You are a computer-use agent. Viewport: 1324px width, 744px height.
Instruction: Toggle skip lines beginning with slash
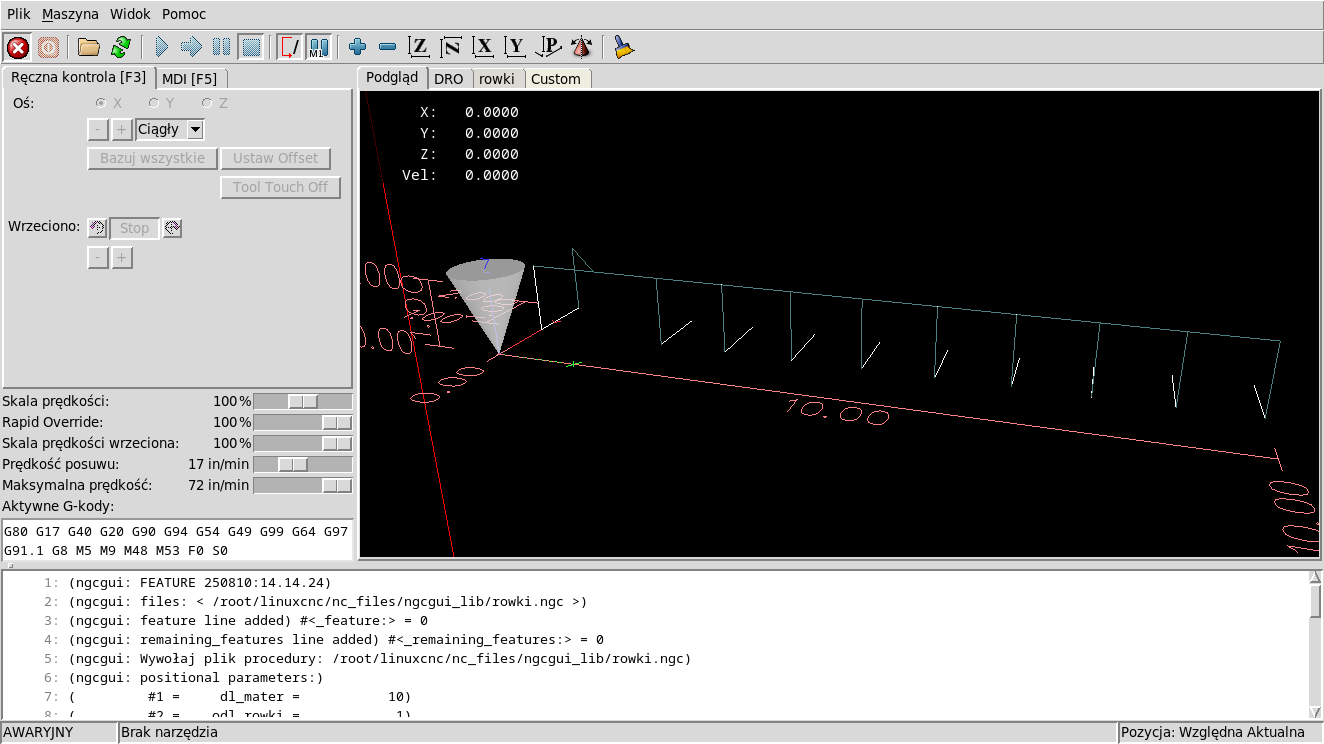click(x=290, y=46)
